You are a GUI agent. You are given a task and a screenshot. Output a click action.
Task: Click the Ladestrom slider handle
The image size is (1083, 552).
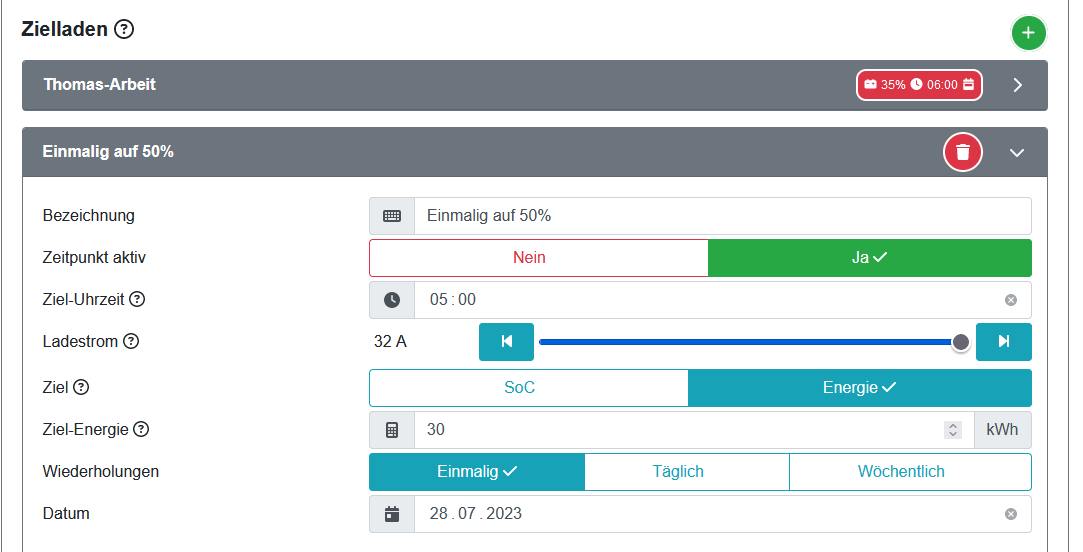pos(961,342)
